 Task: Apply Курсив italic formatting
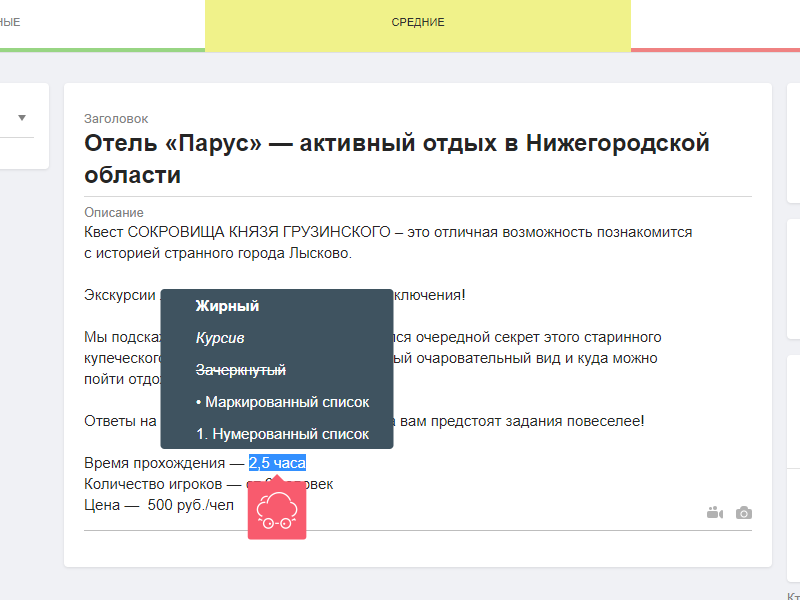(220, 338)
